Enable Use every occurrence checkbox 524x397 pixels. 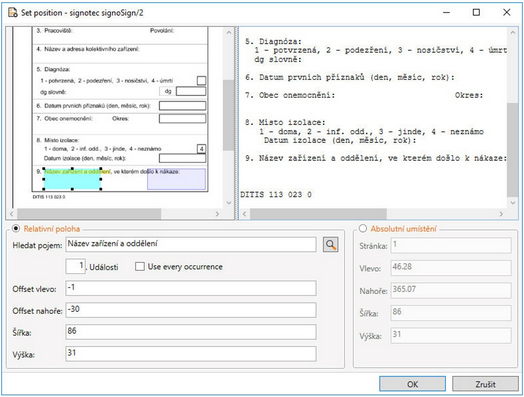(140, 267)
